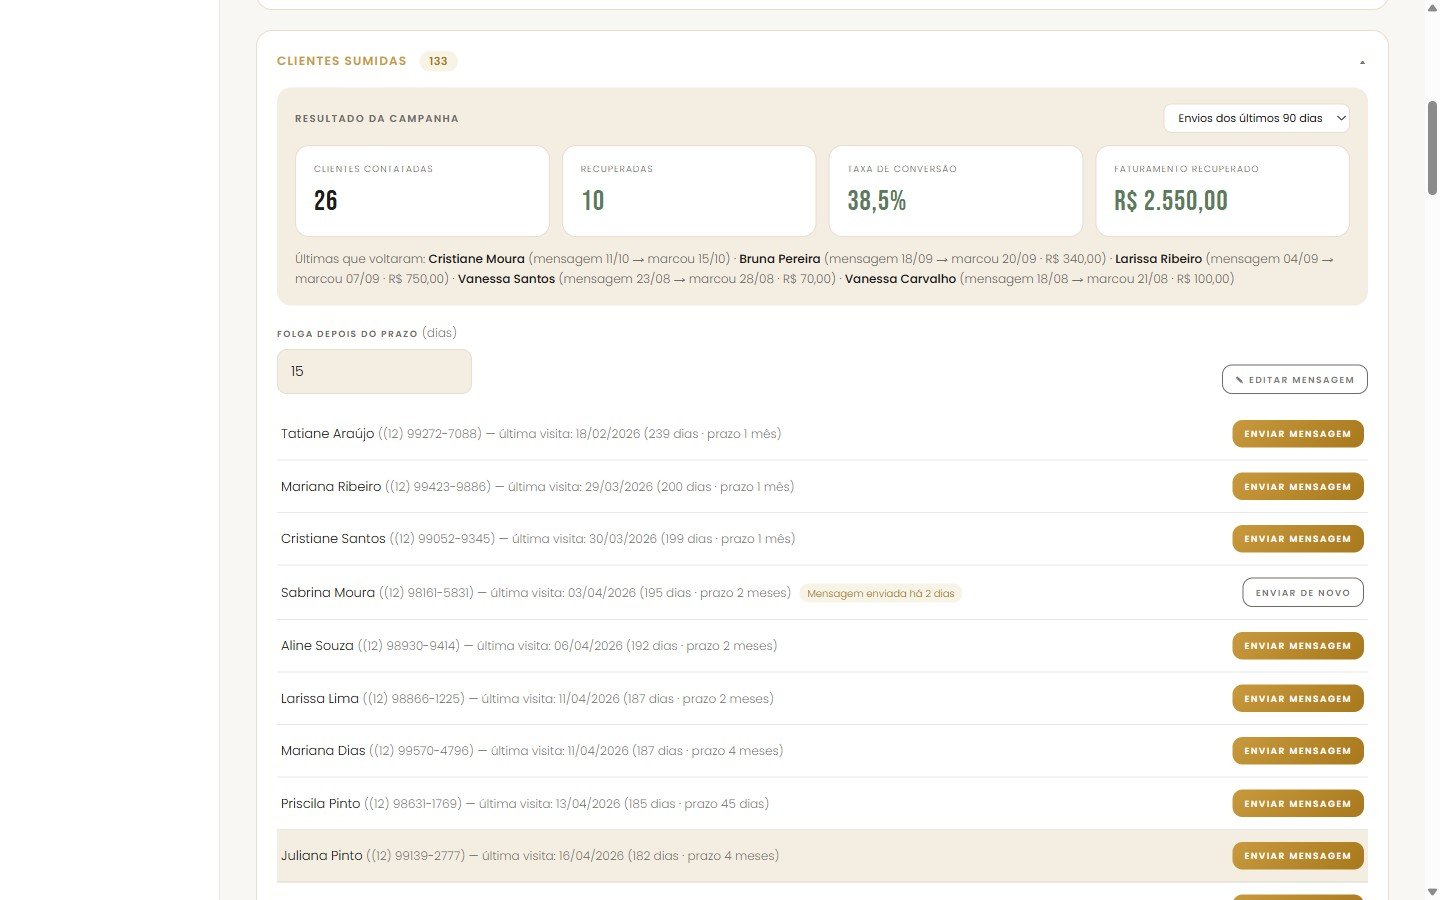This screenshot has height=900, width=1440.
Task: Click Enviar de Novo for Sabrina Moura
Action: [1302, 593]
